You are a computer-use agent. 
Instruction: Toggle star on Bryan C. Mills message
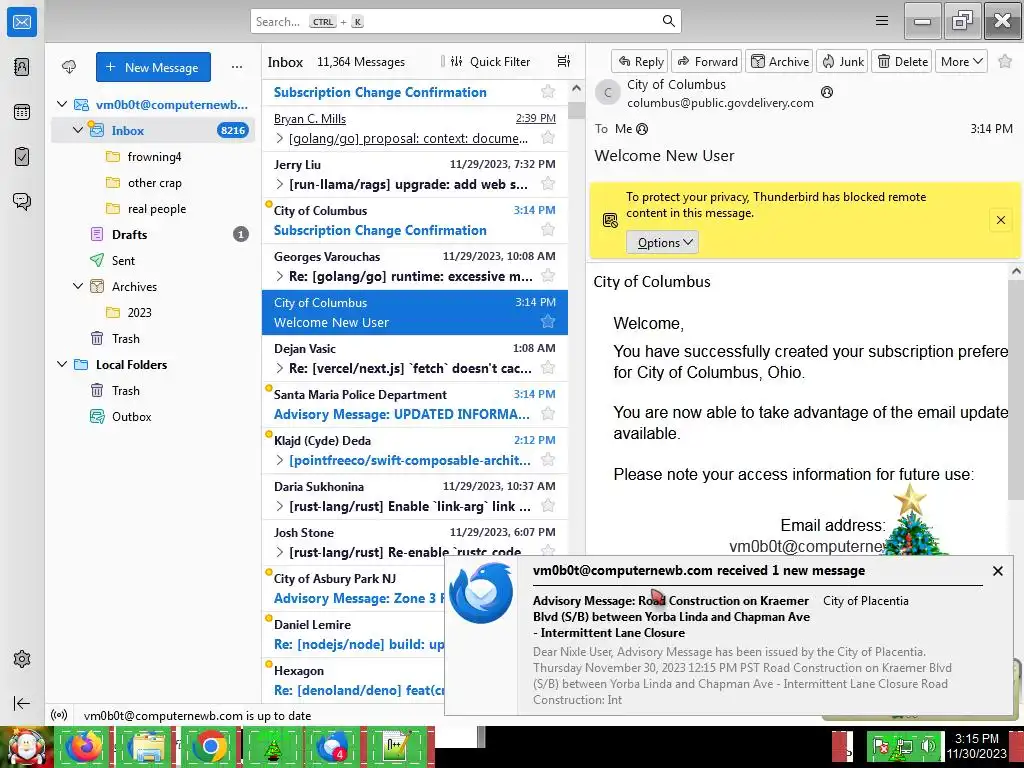(548, 138)
